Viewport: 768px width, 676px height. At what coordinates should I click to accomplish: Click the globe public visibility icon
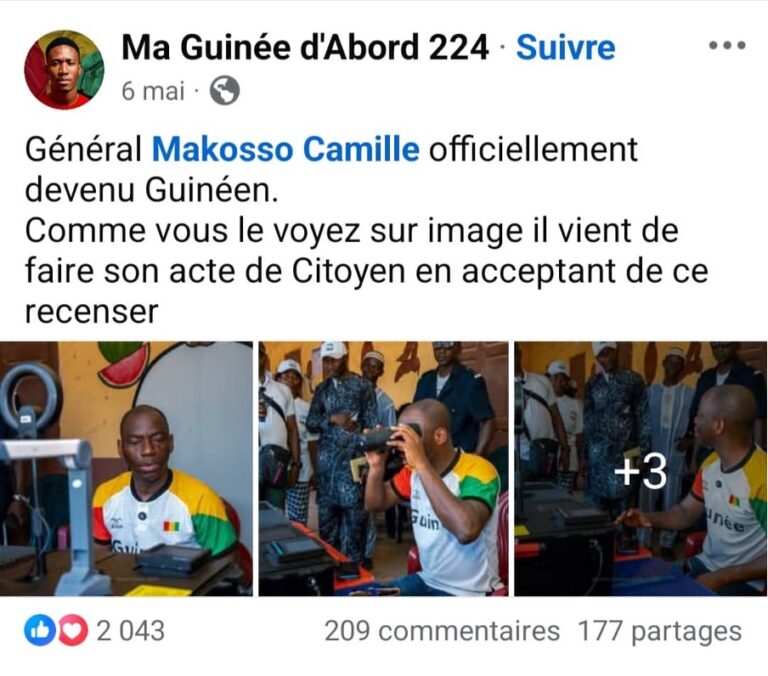225,91
